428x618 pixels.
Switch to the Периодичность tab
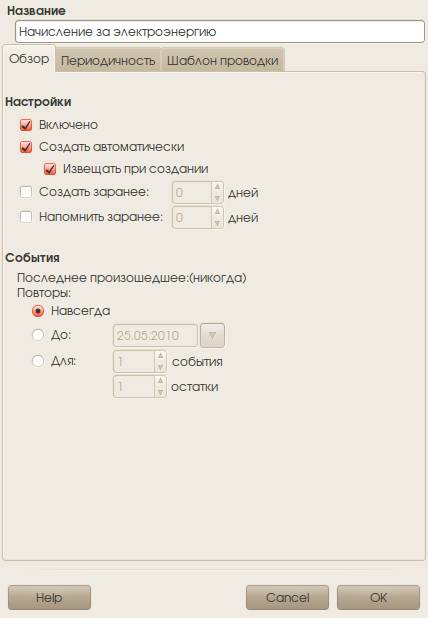(108, 60)
